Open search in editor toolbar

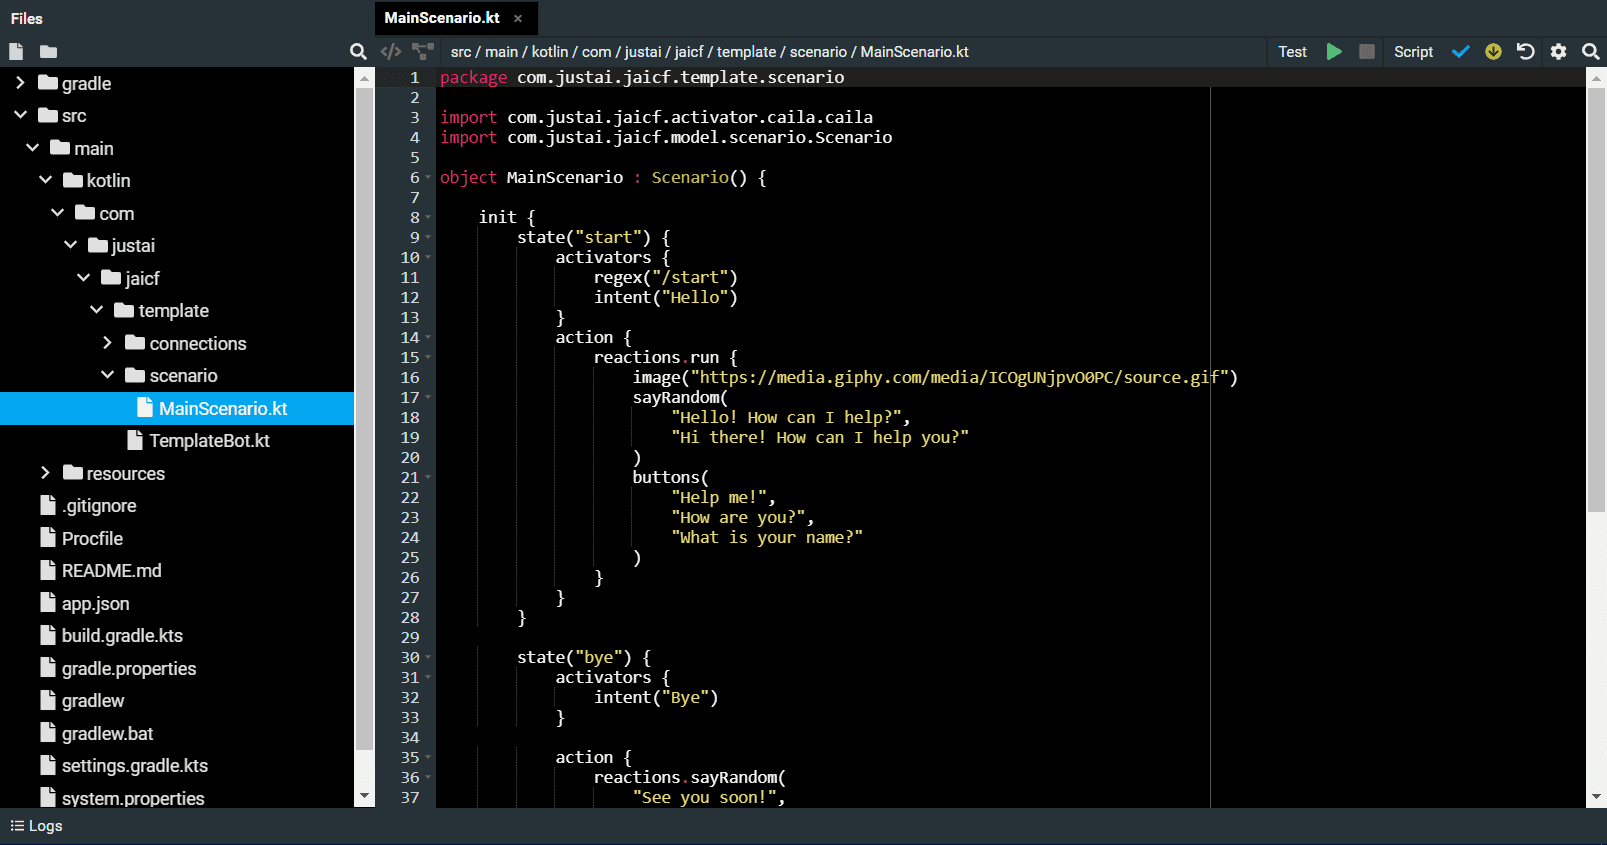tap(1590, 51)
